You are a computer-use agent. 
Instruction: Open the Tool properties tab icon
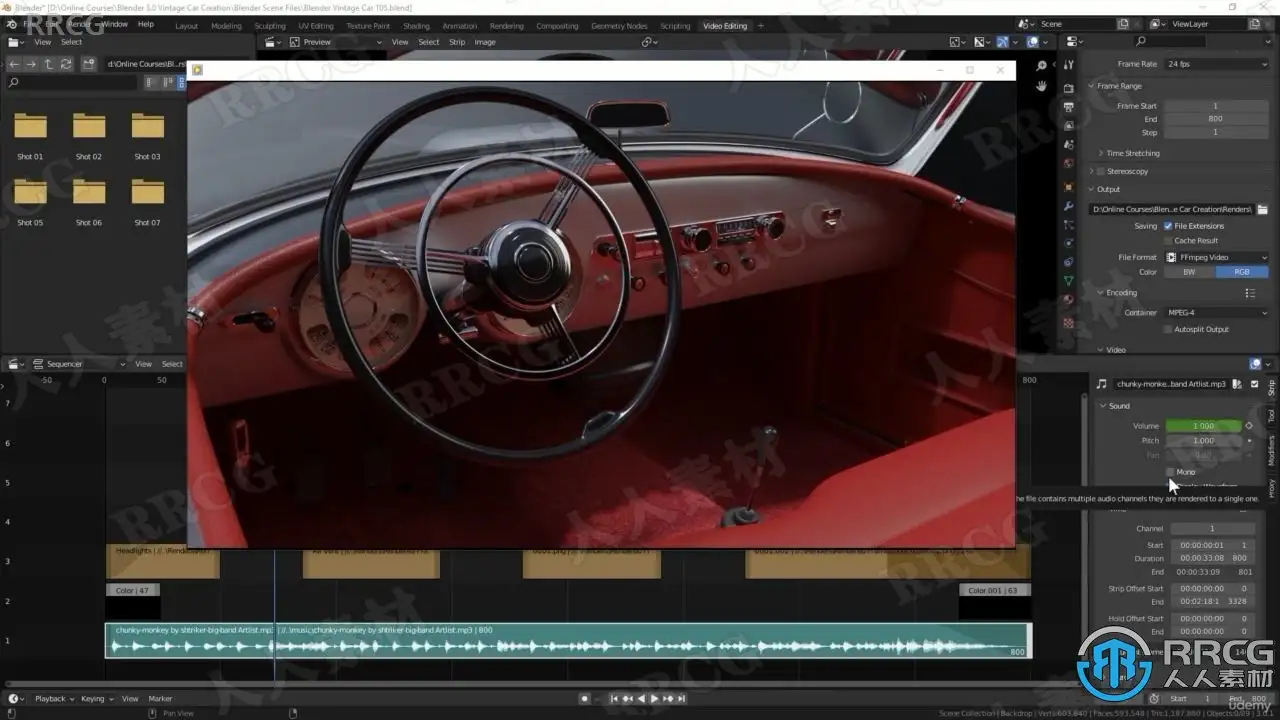[1068, 65]
